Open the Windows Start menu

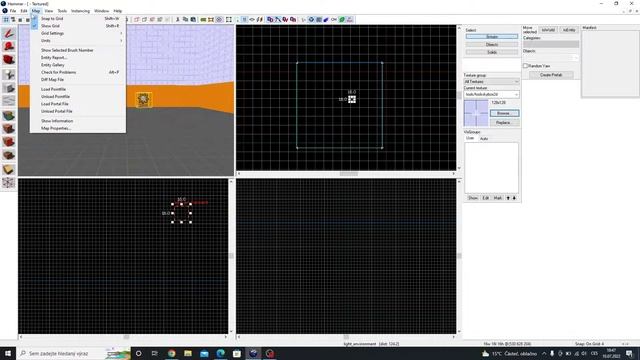[8, 353]
